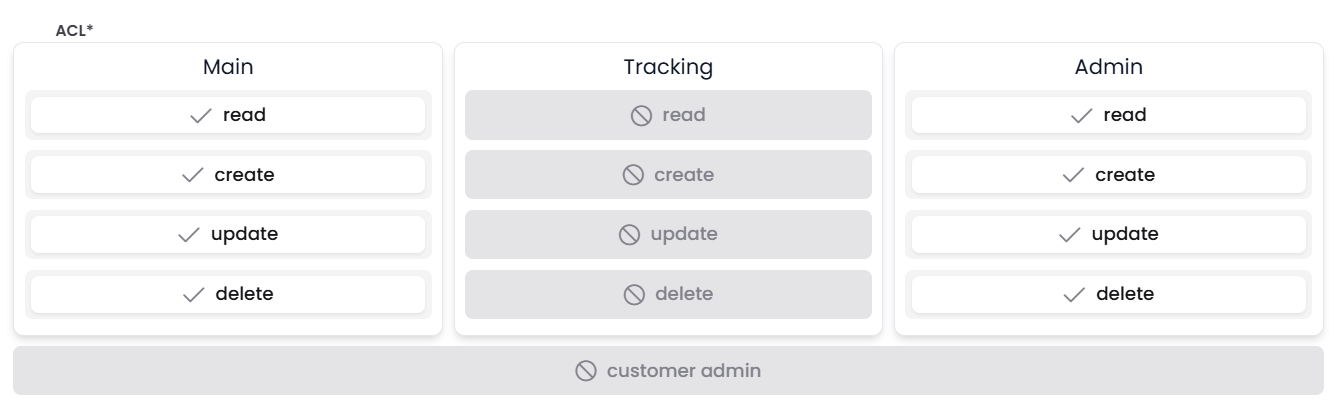This screenshot has height=405, width=1335.
Task: Enable Tracking read permission button
Action: pos(668,115)
